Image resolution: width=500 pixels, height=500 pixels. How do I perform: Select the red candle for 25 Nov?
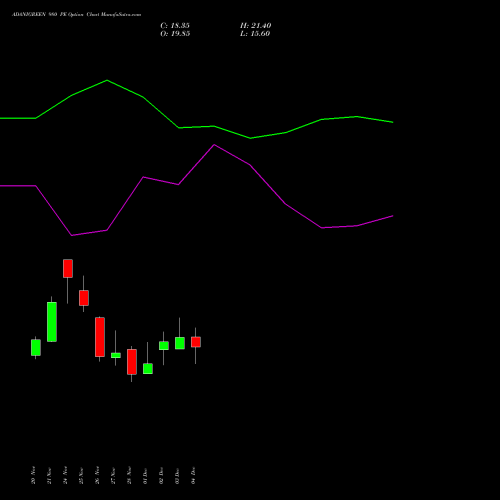pyautogui.click(x=84, y=298)
